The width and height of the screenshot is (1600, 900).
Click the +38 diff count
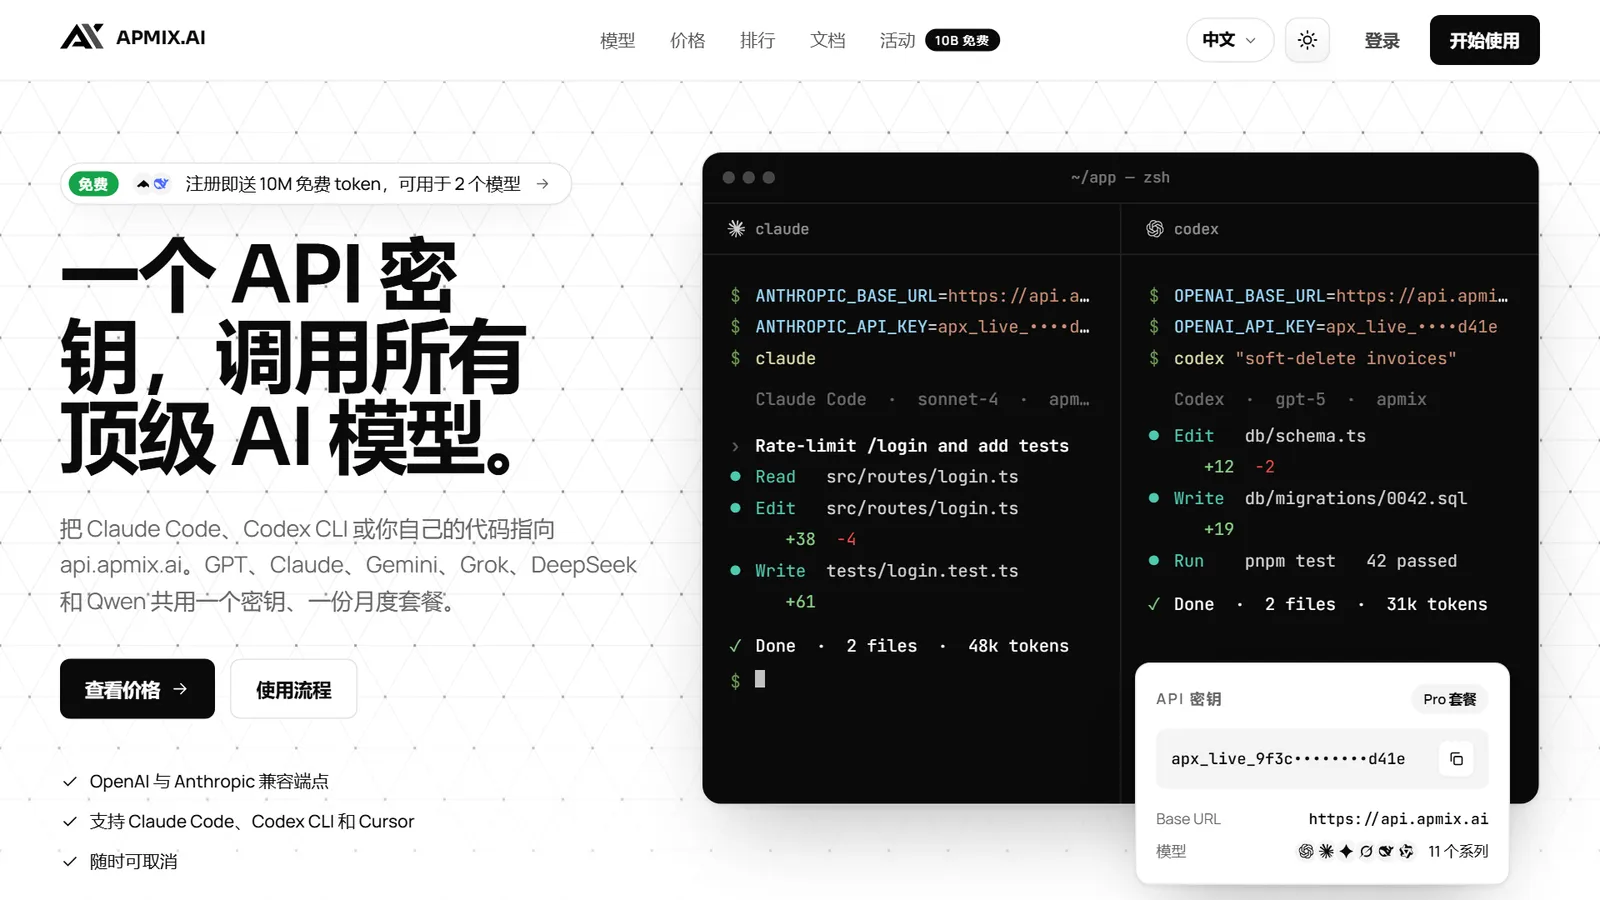point(800,539)
